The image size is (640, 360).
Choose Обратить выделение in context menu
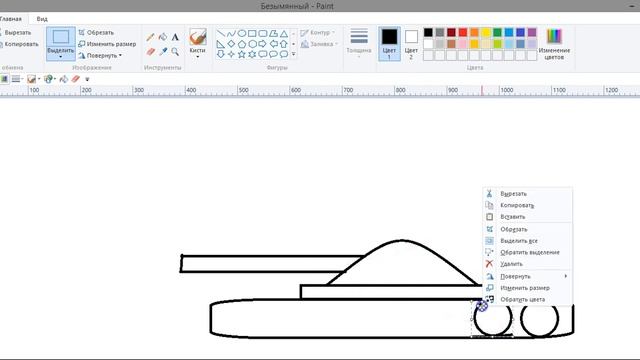(528, 252)
